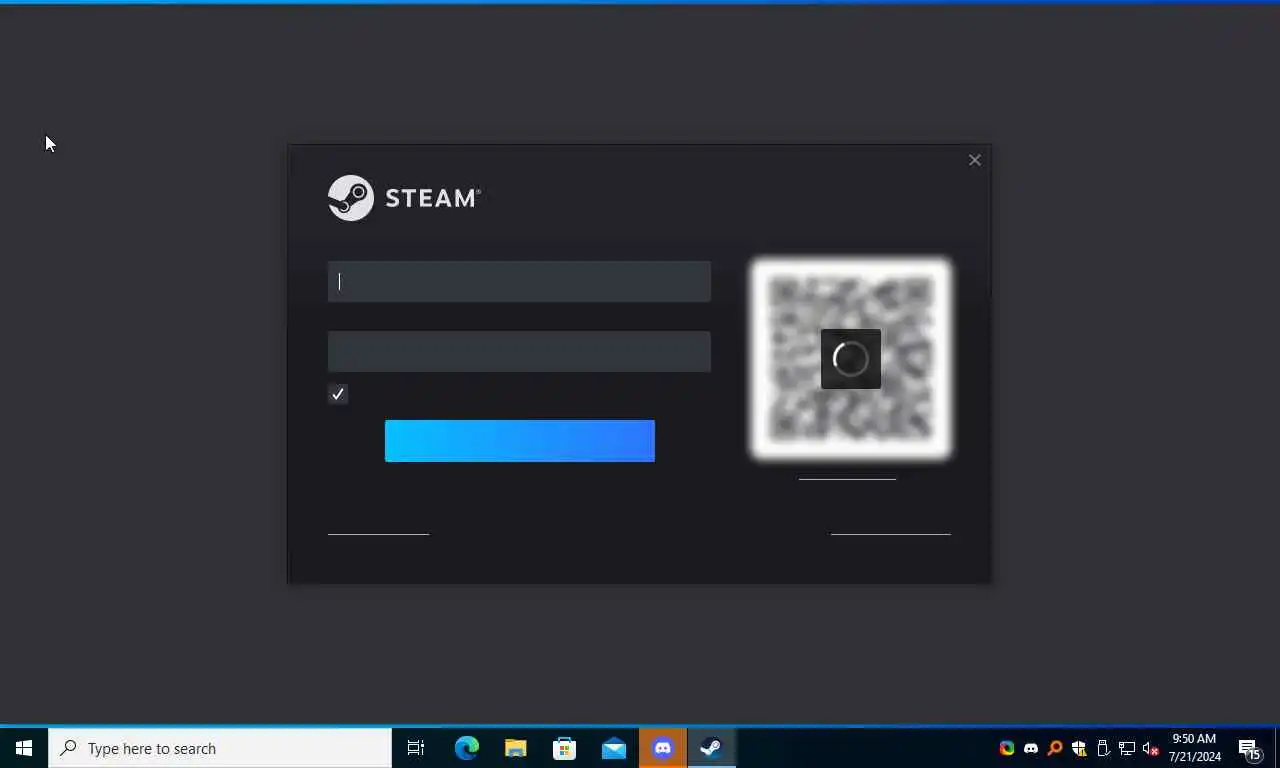This screenshot has height=768, width=1280.
Task: Open the network status tray icon
Action: click(x=1127, y=748)
